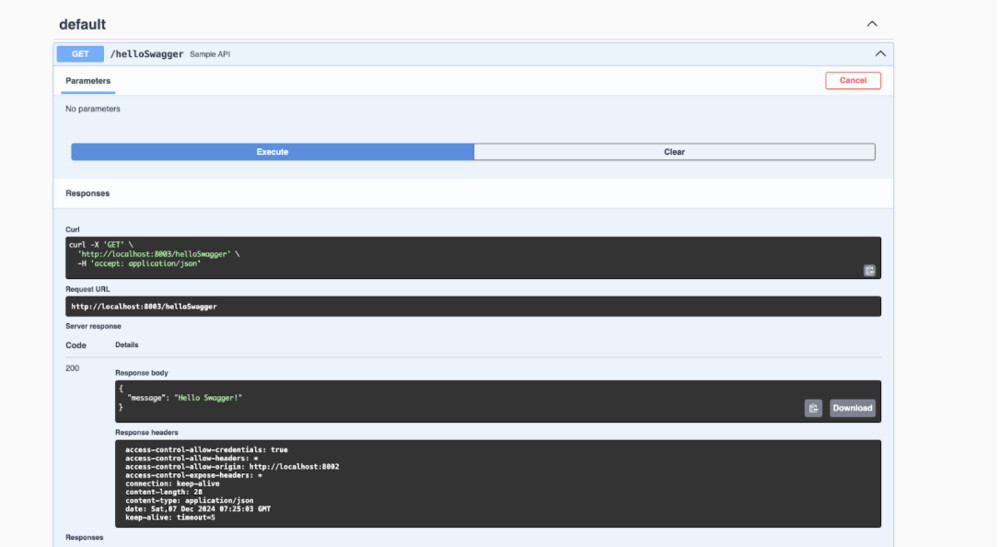
Task: Click the Sample API description text
Action: pyautogui.click(x=211, y=54)
